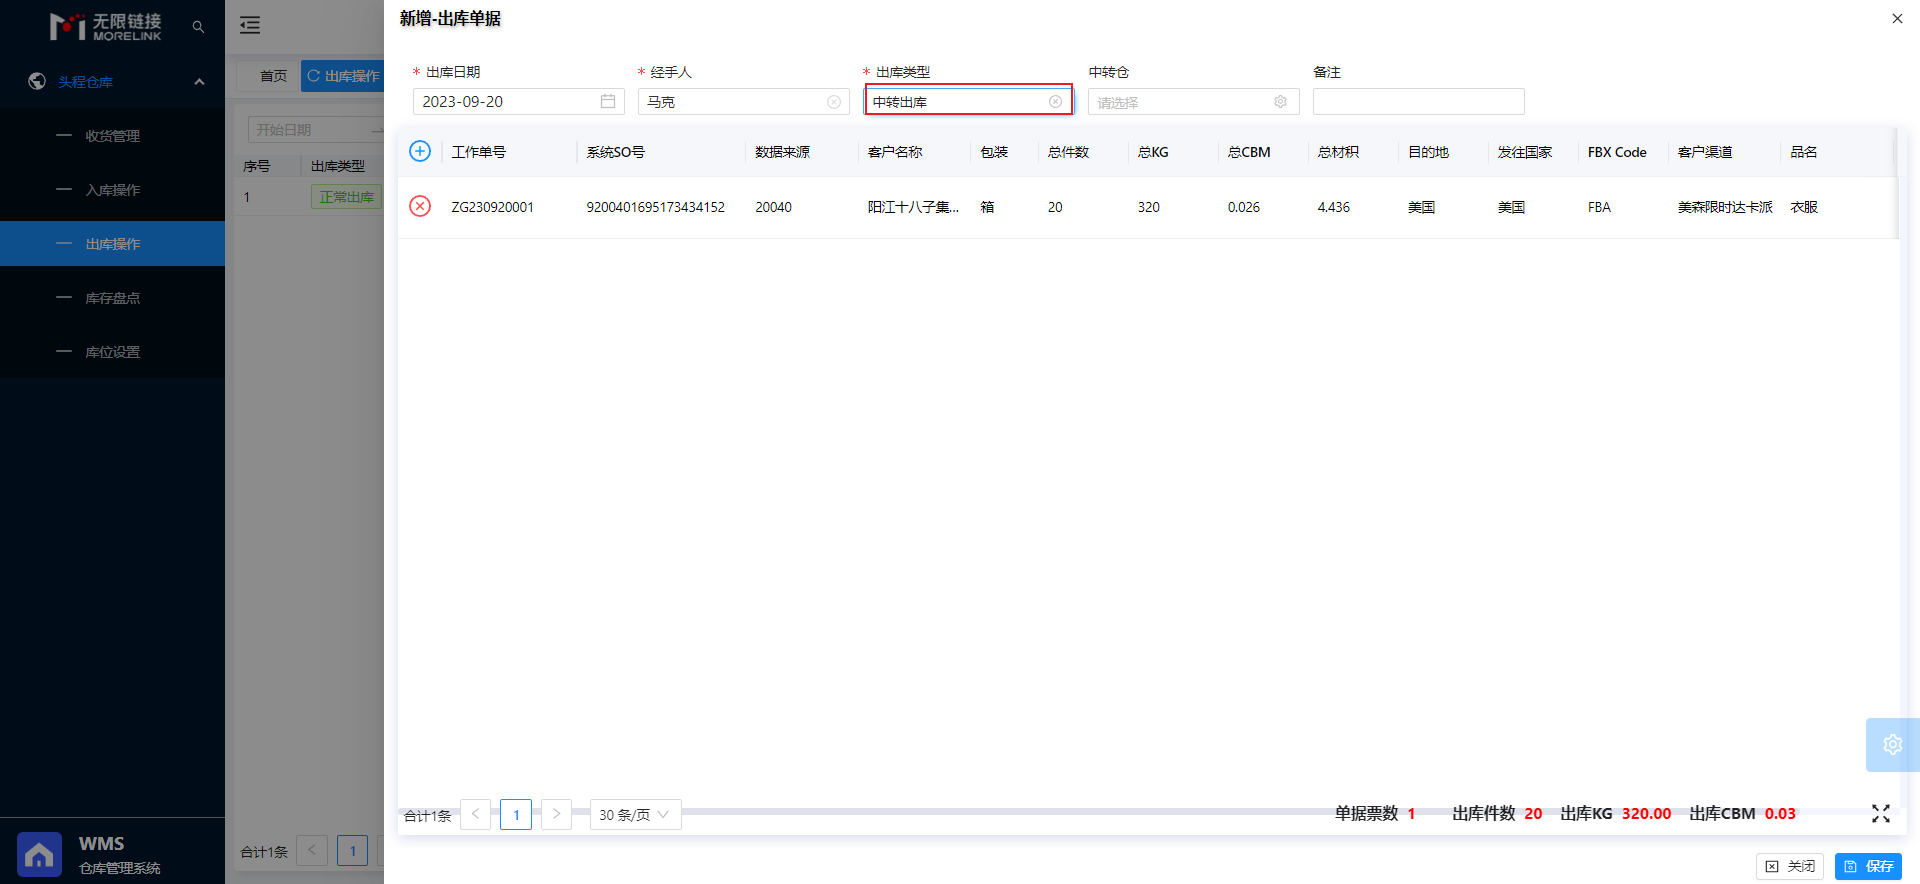
Task: Open 库存盘点 in the sidebar menu
Action: click(x=112, y=298)
